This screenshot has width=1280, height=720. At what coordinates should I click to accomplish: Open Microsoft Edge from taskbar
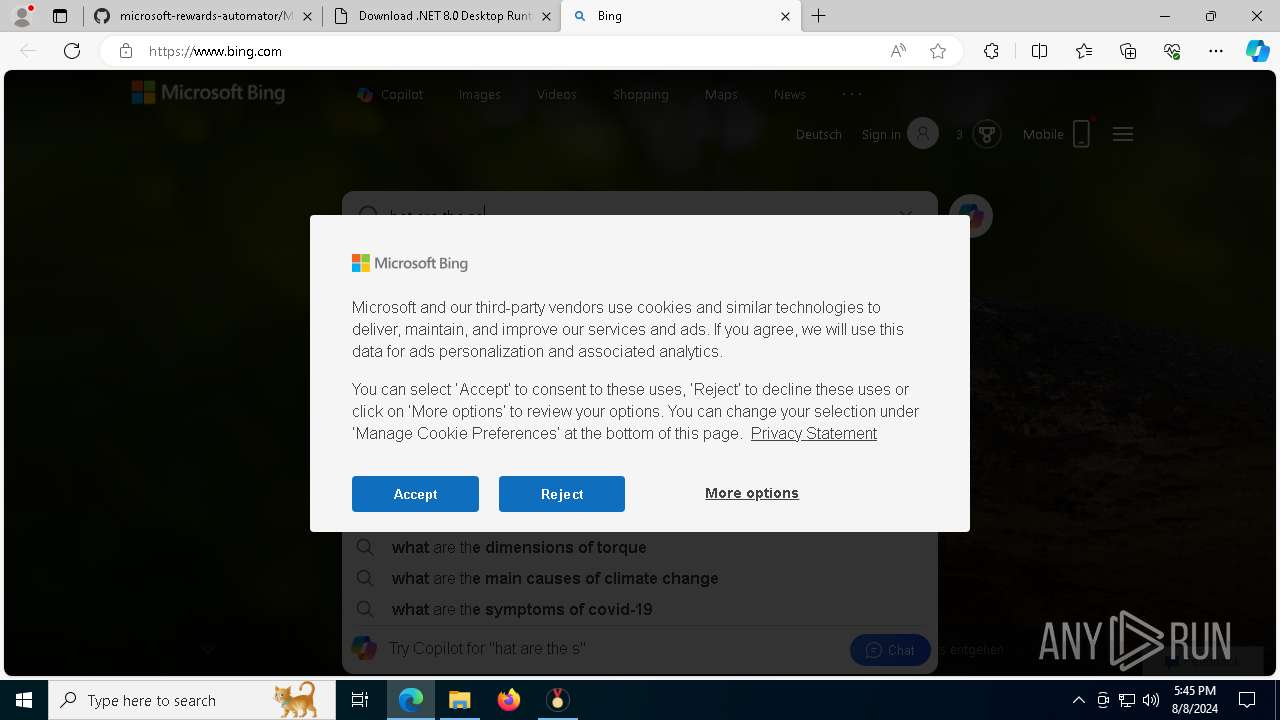411,700
